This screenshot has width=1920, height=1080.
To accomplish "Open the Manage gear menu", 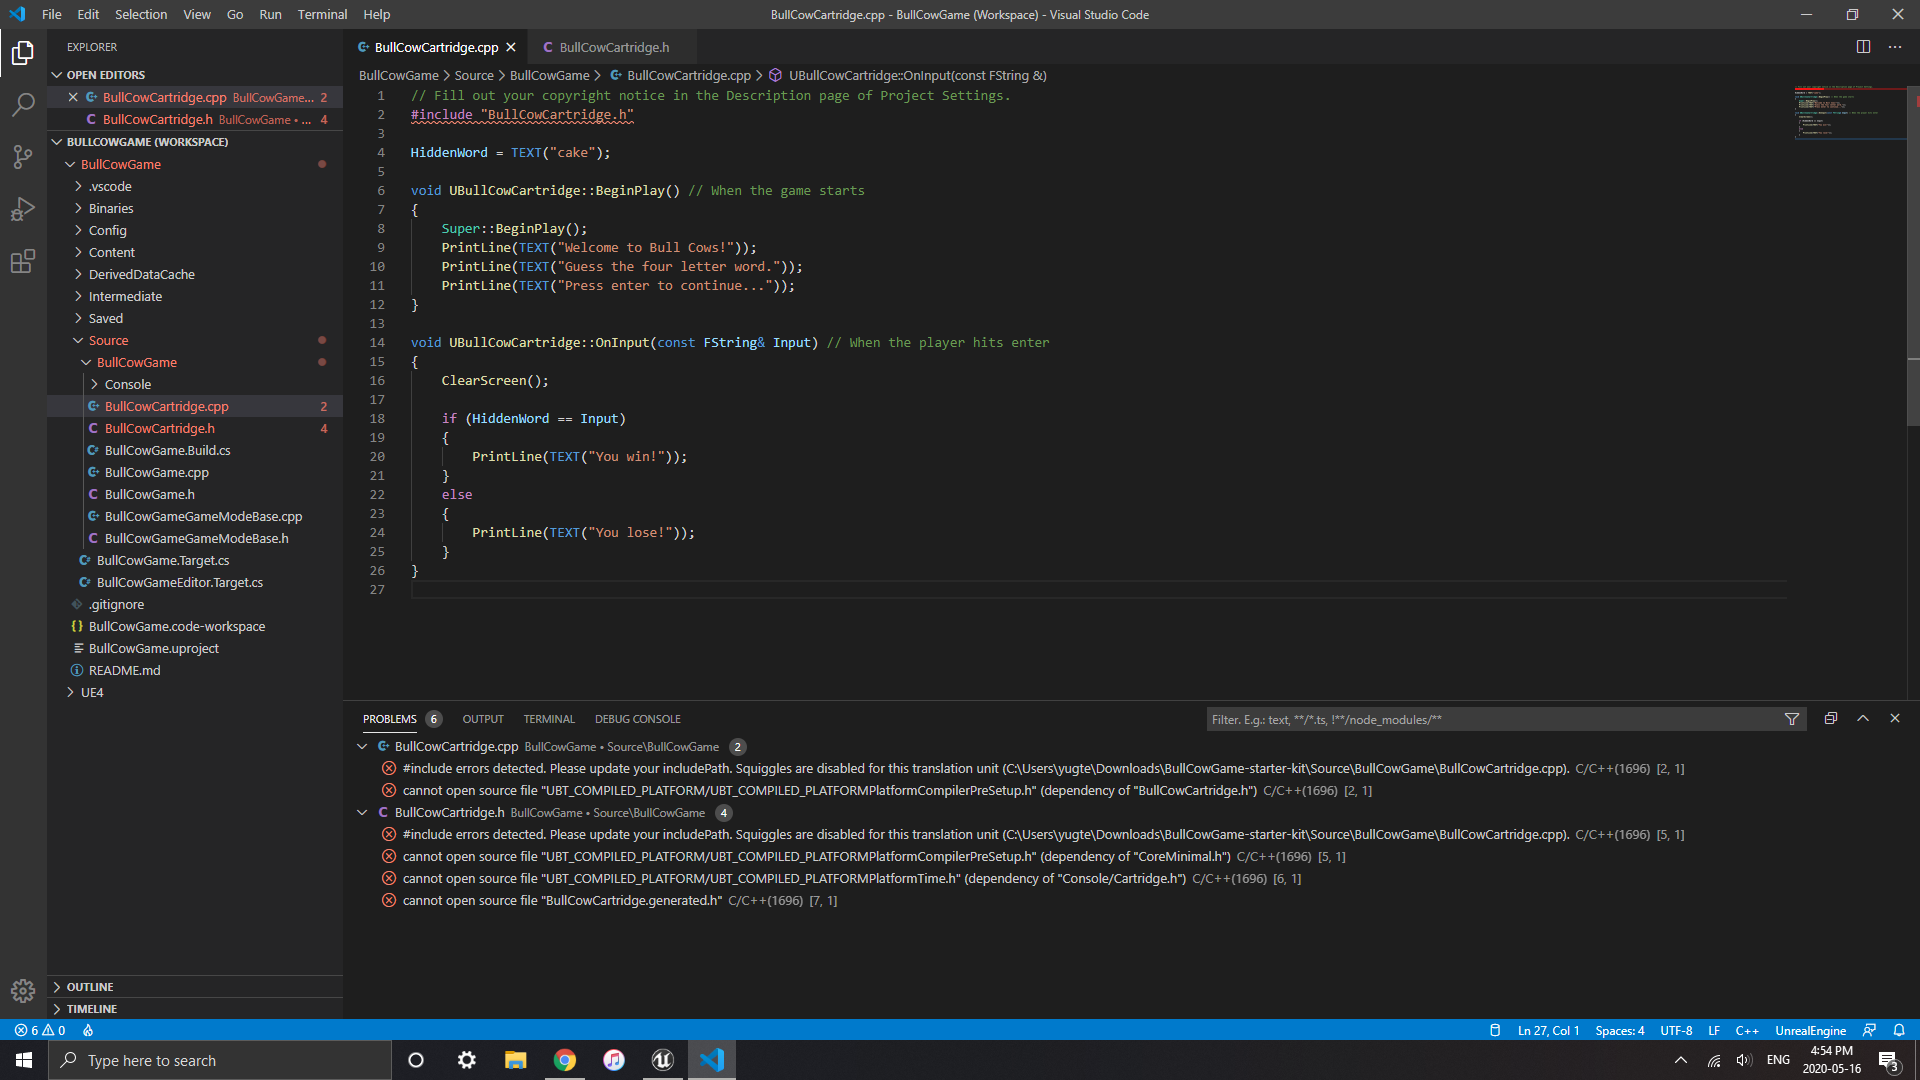I will 22,991.
